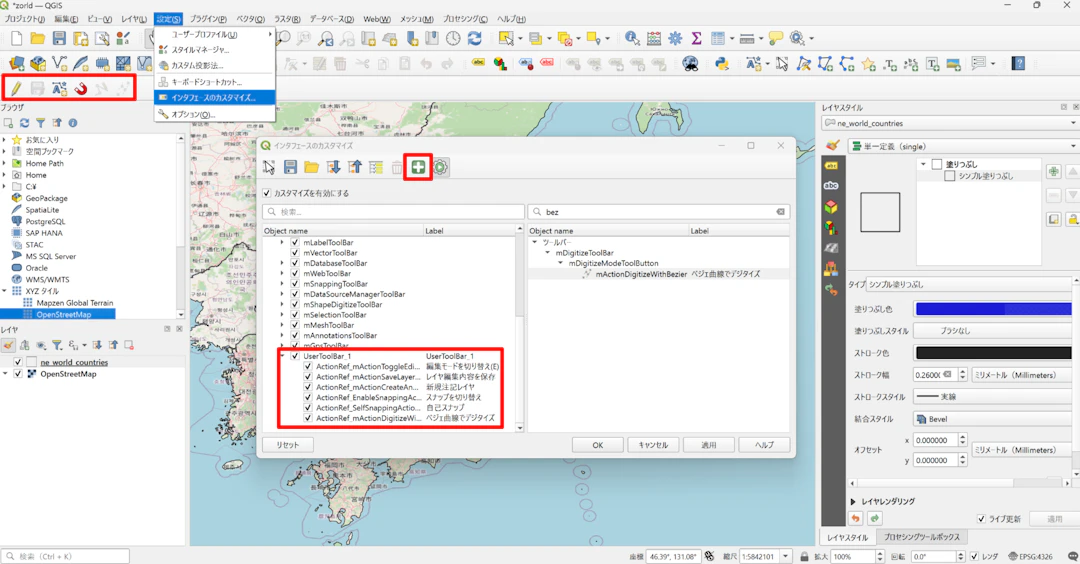Click the pencil toggle editing icon
Image resolution: width=1080 pixels, height=564 pixels.
pos(16,89)
